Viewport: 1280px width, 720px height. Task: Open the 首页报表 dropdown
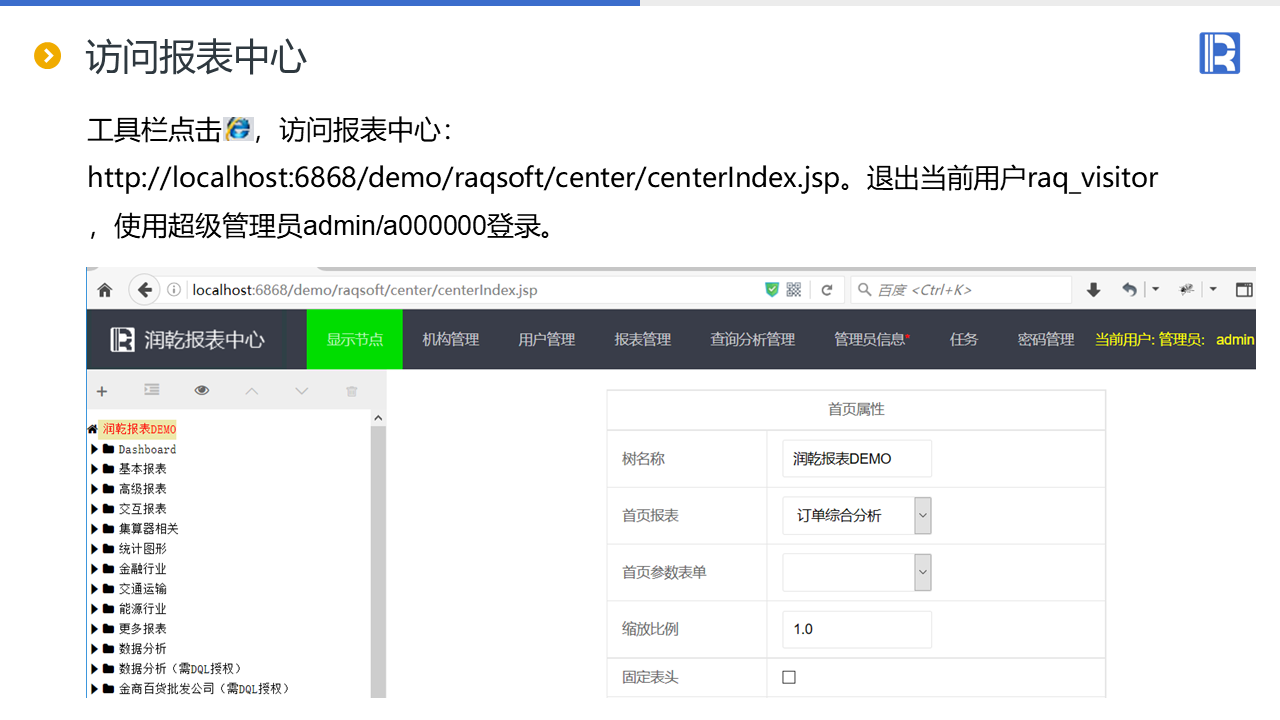pos(857,516)
